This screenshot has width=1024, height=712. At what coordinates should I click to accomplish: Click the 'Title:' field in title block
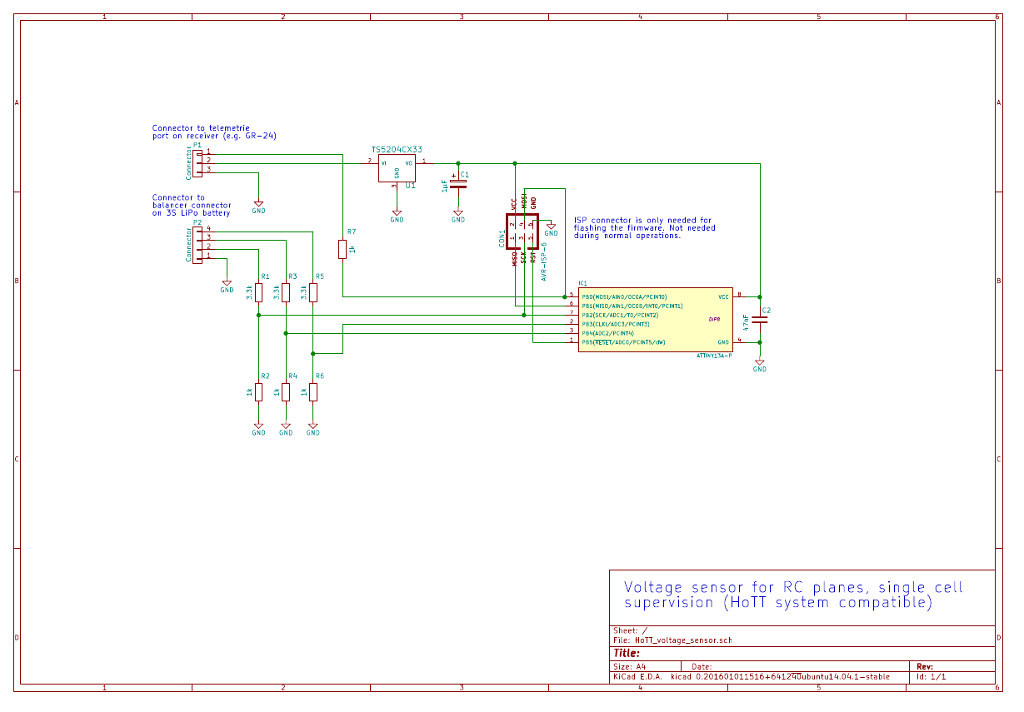click(626, 653)
